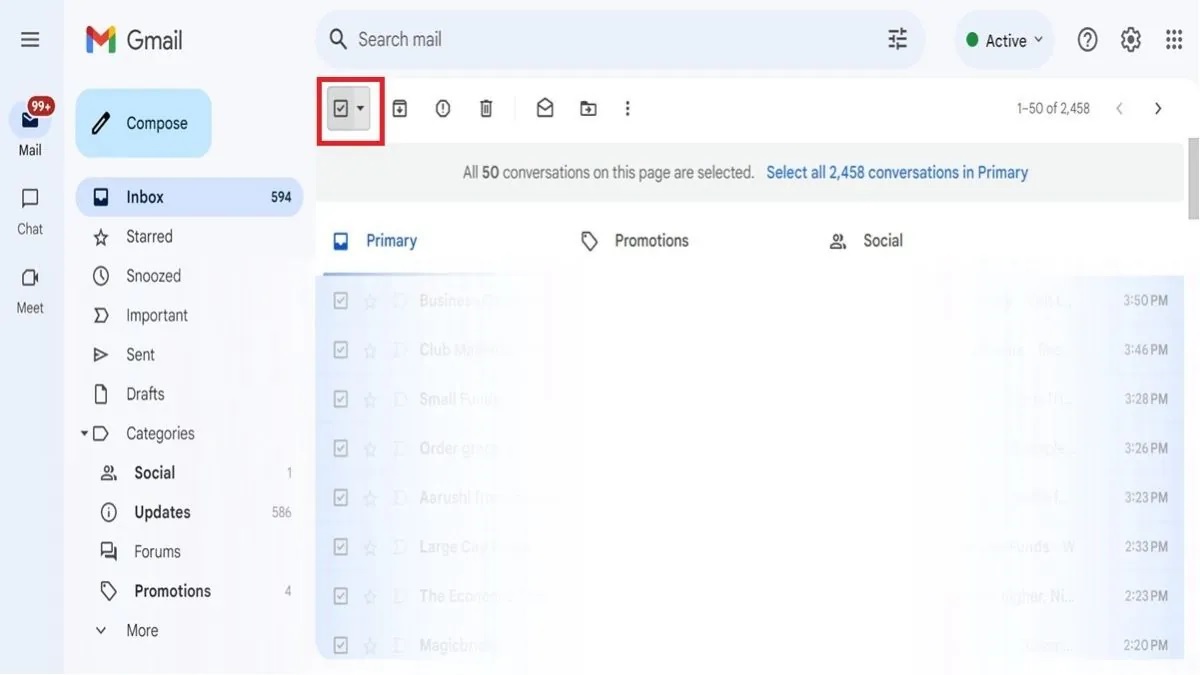
Task: Open the Important folder
Action: [x=156, y=315]
